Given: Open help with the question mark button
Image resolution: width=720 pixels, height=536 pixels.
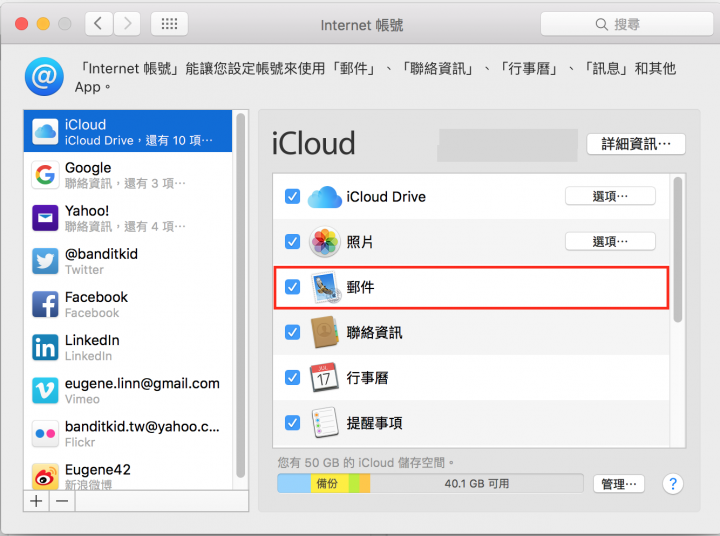Looking at the screenshot, I should pos(673,484).
